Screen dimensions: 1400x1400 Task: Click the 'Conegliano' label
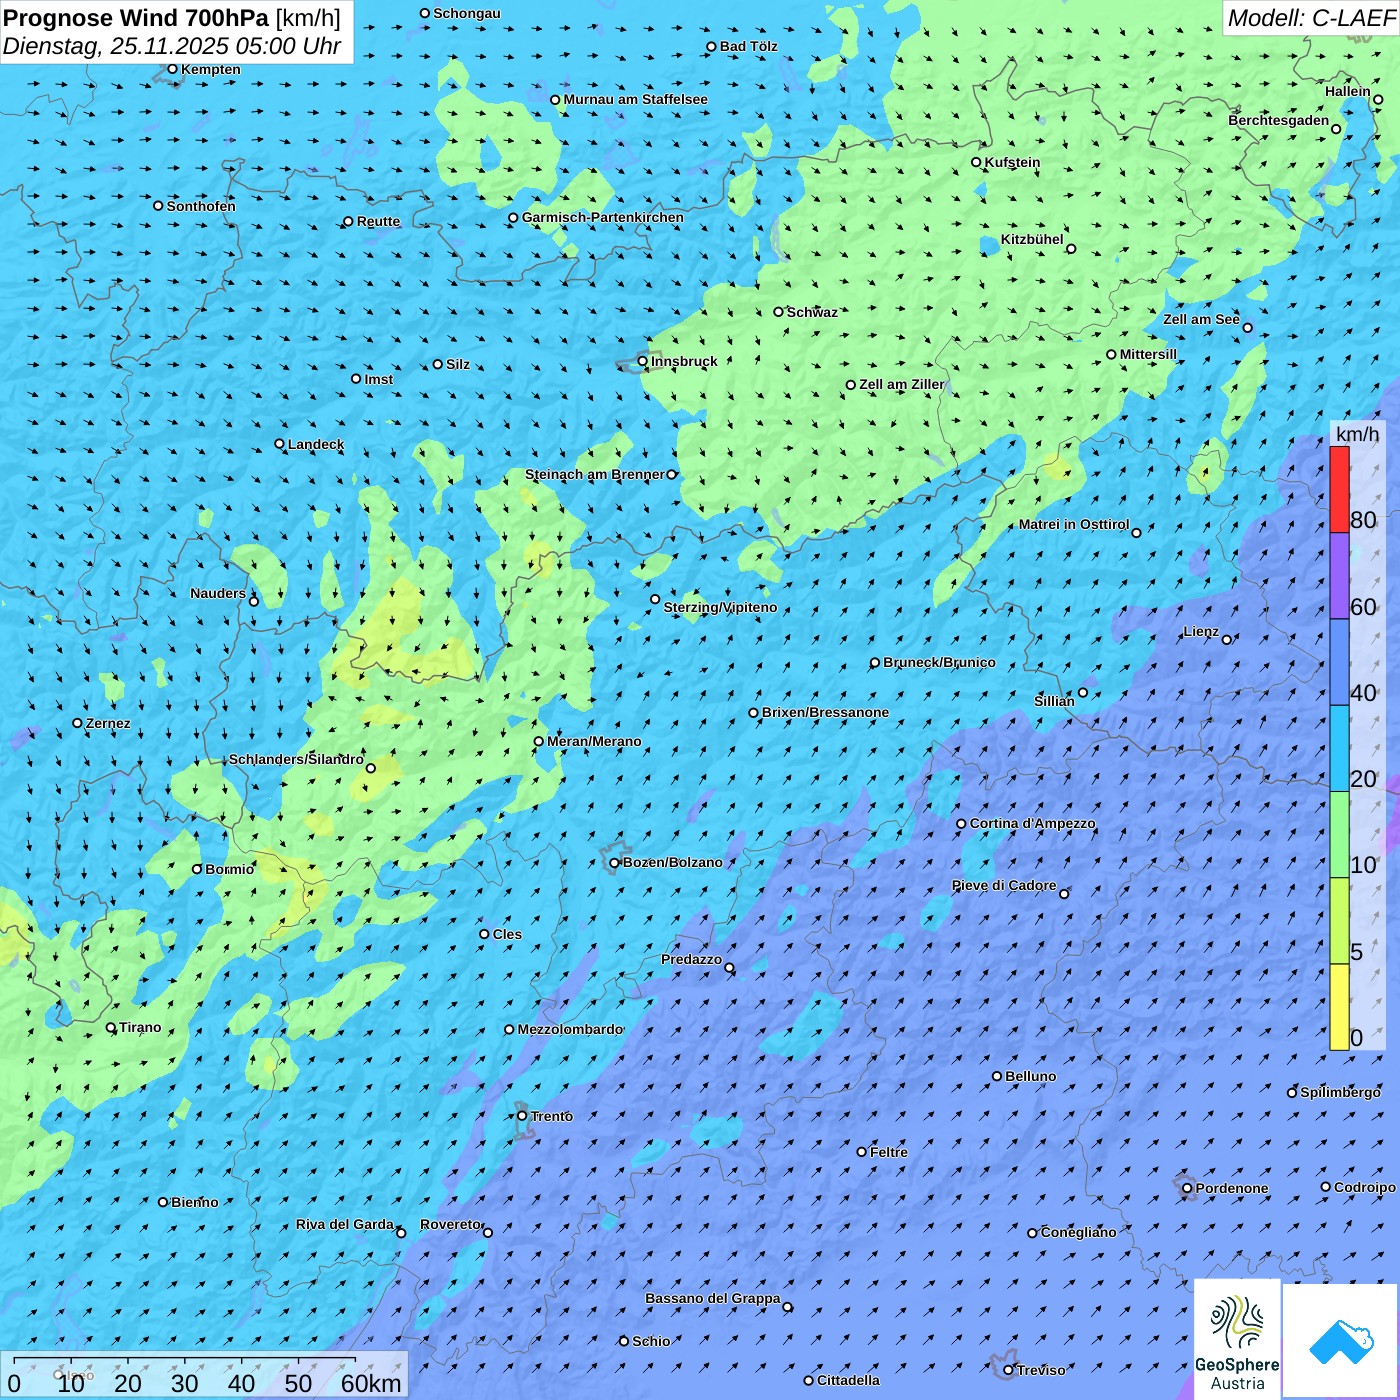(x=1078, y=1232)
